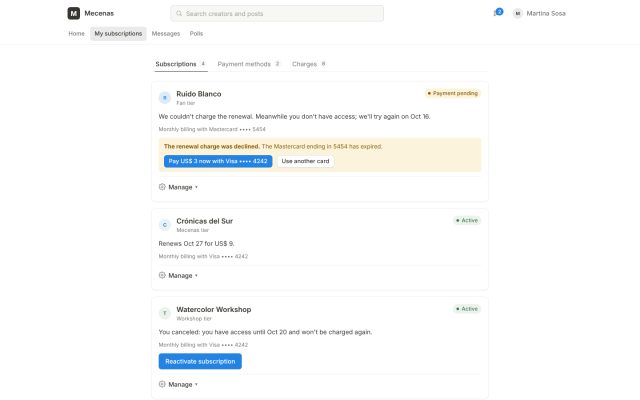
Task: Switch to the Charges tab
Action: point(309,64)
